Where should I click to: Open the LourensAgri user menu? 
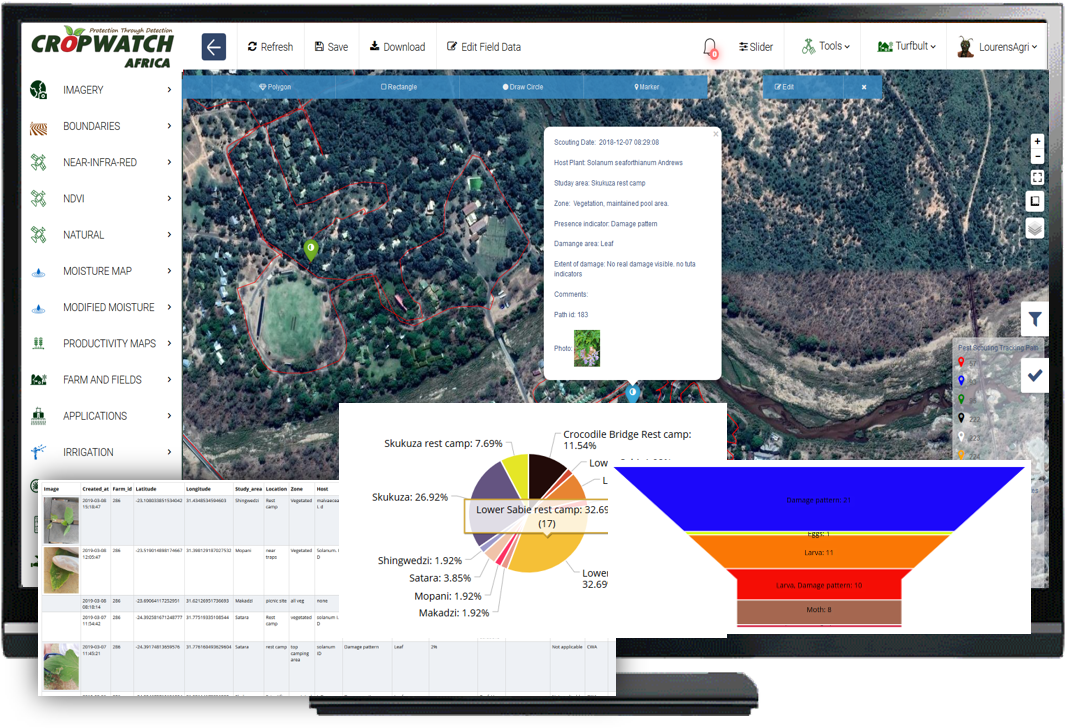pyautogui.click(x=997, y=46)
